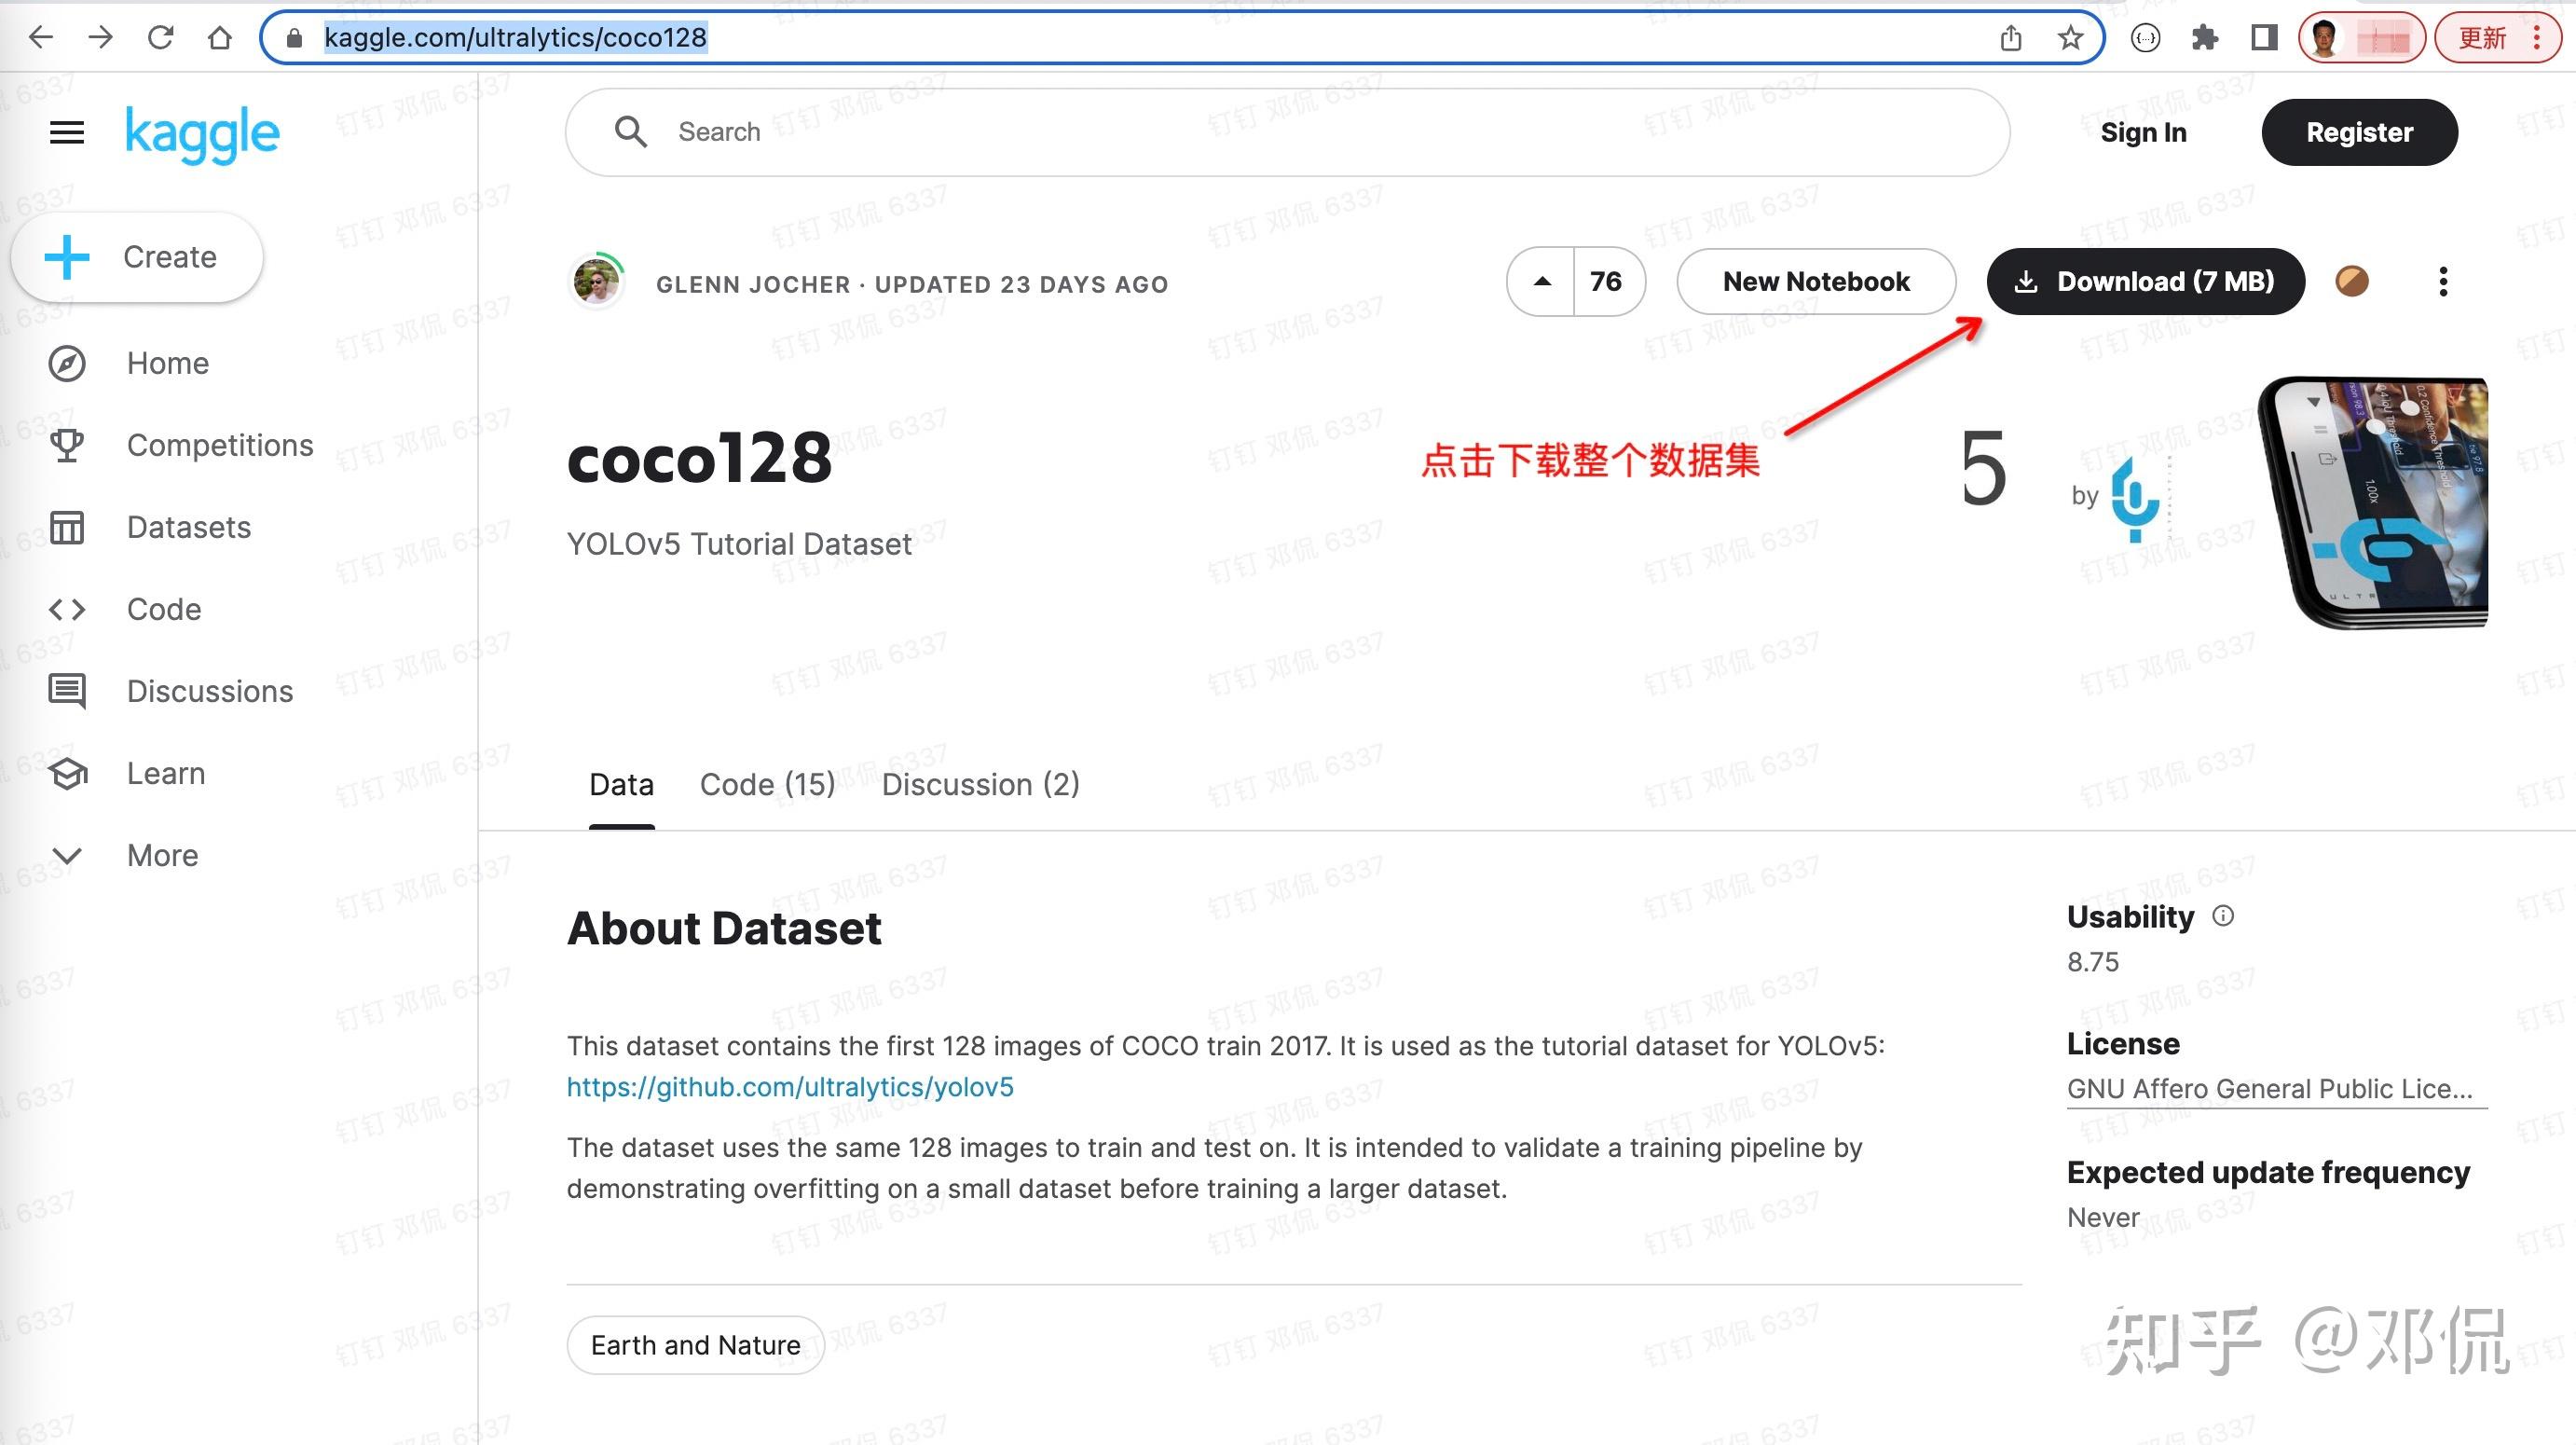Open browser extensions puzzle icon

(x=2205, y=38)
